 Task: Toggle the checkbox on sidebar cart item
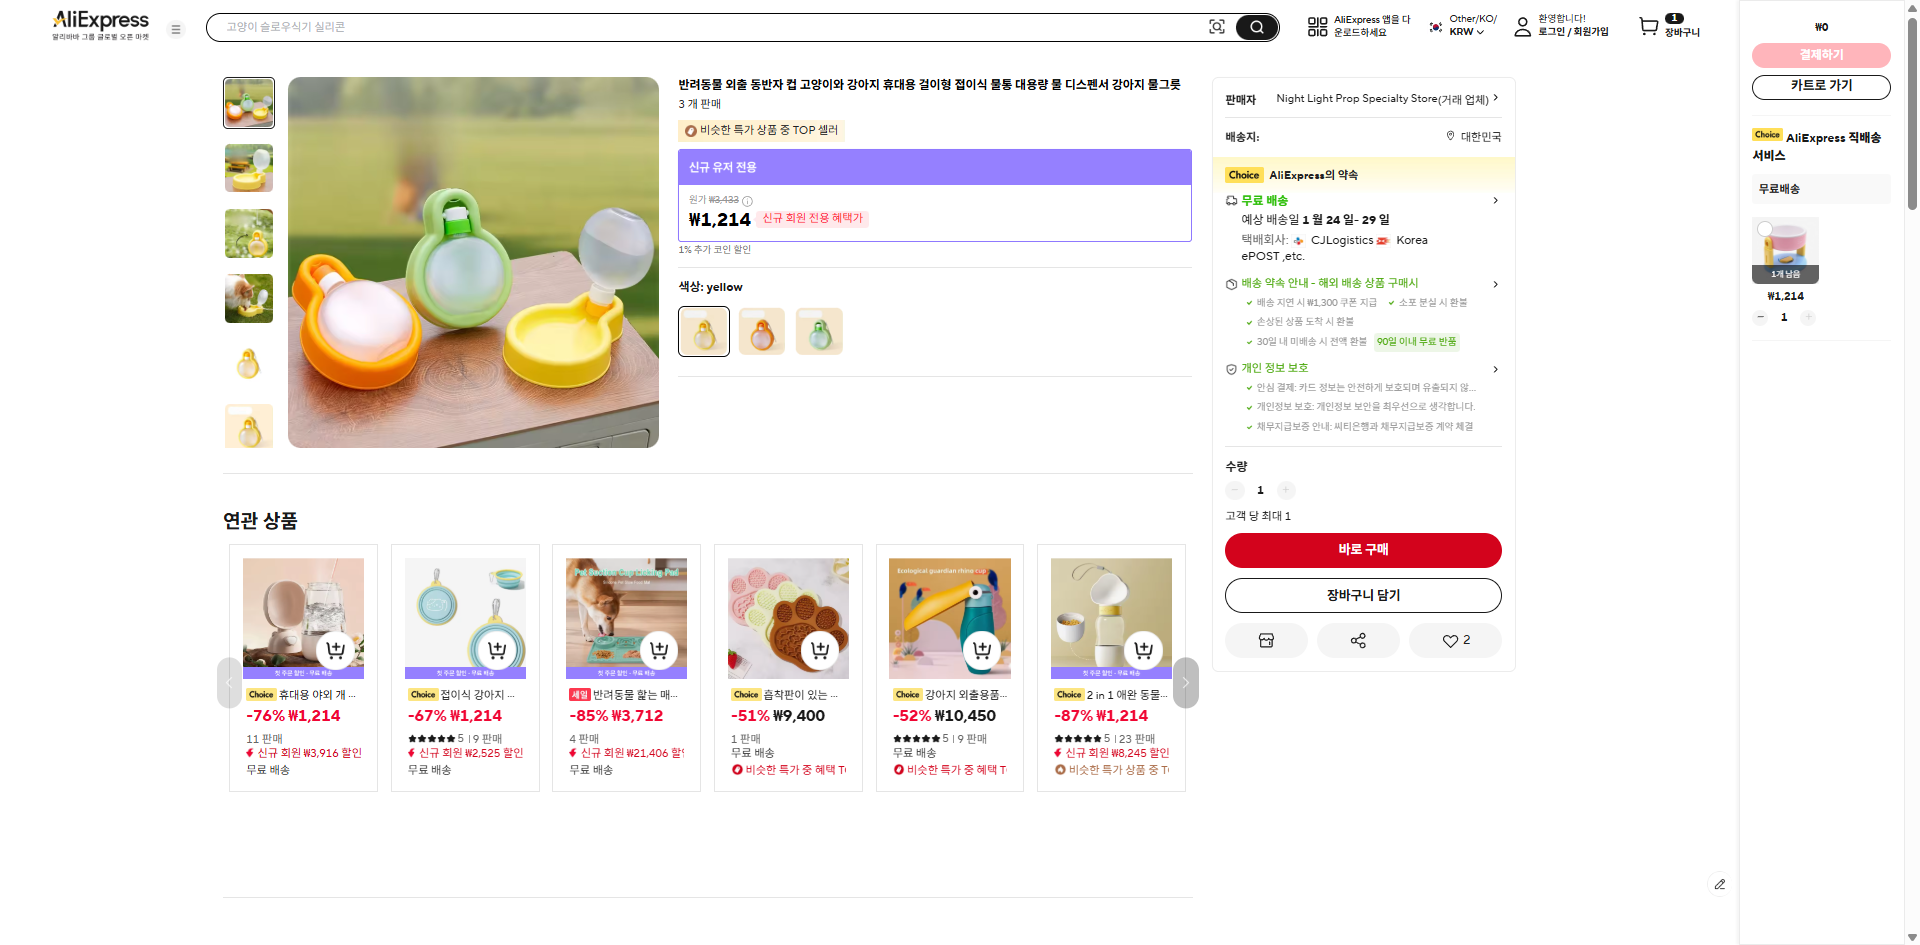pyautogui.click(x=1765, y=229)
